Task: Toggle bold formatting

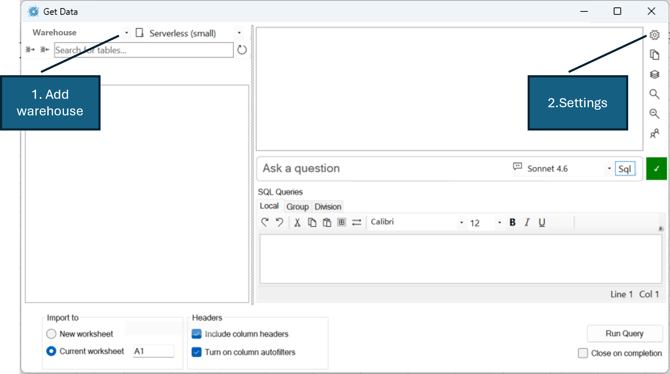Action: pos(512,222)
